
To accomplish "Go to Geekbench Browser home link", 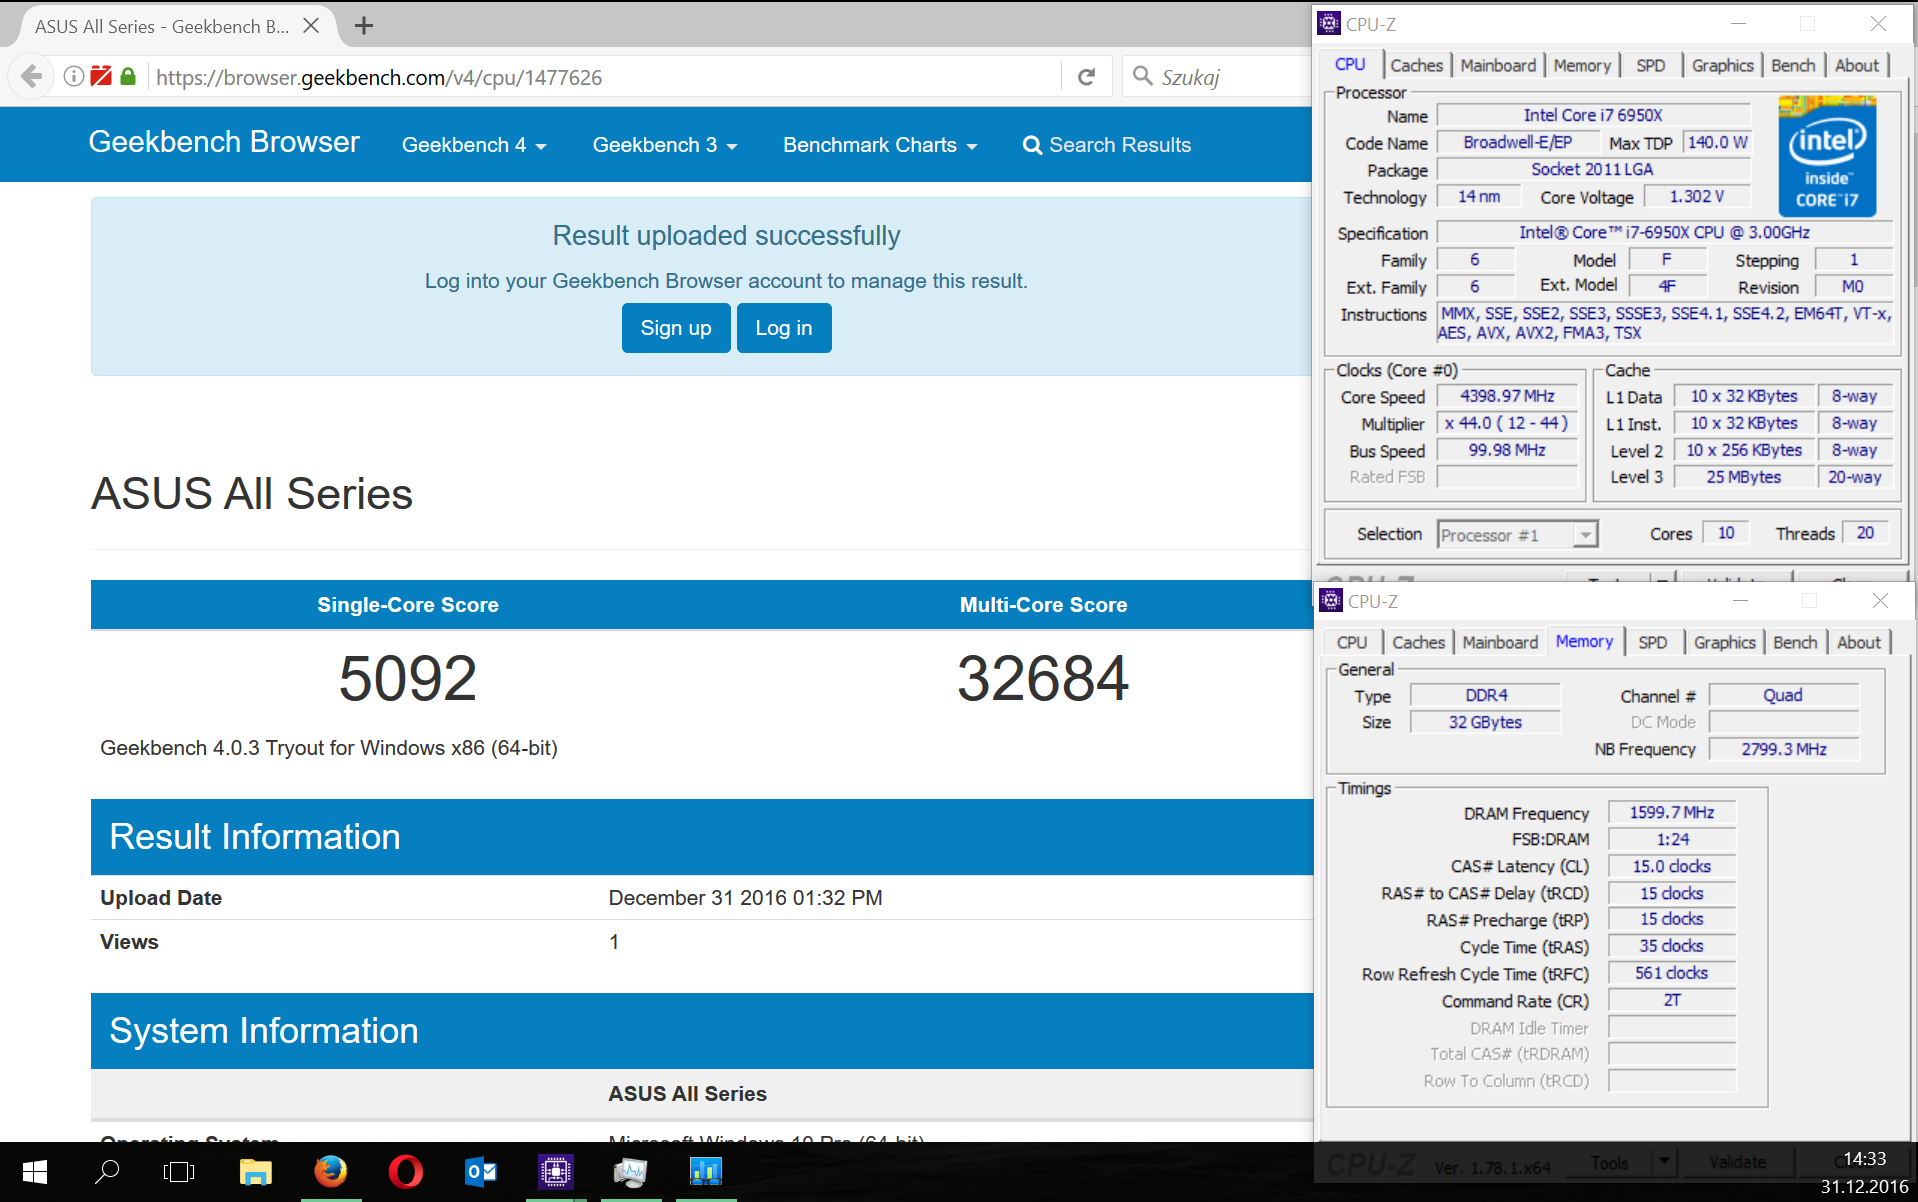I will pos(224,142).
